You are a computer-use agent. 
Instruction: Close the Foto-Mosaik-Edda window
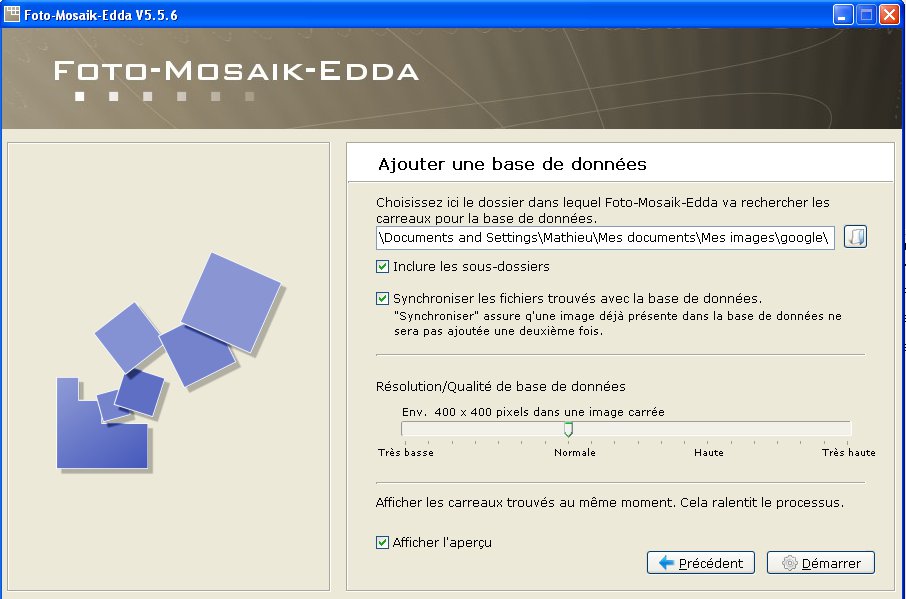pos(889,14)
